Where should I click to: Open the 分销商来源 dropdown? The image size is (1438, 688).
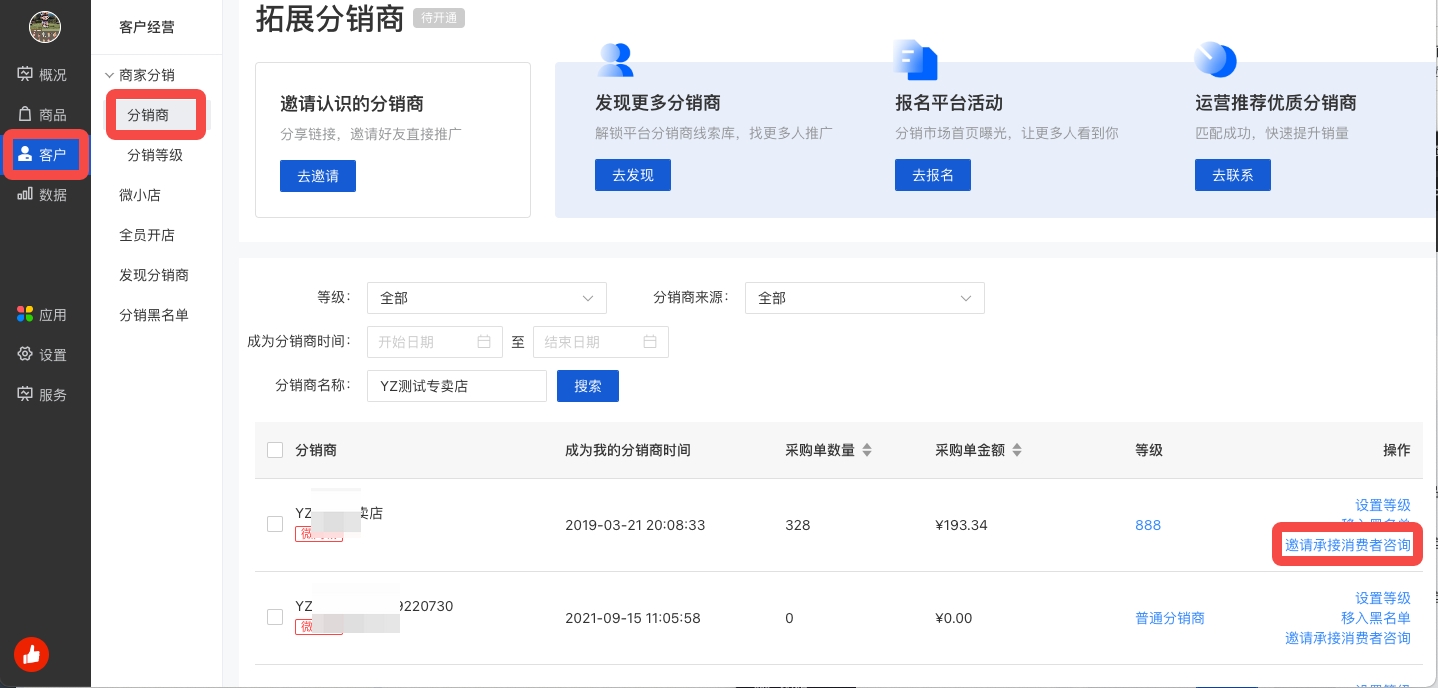point(865,298)
